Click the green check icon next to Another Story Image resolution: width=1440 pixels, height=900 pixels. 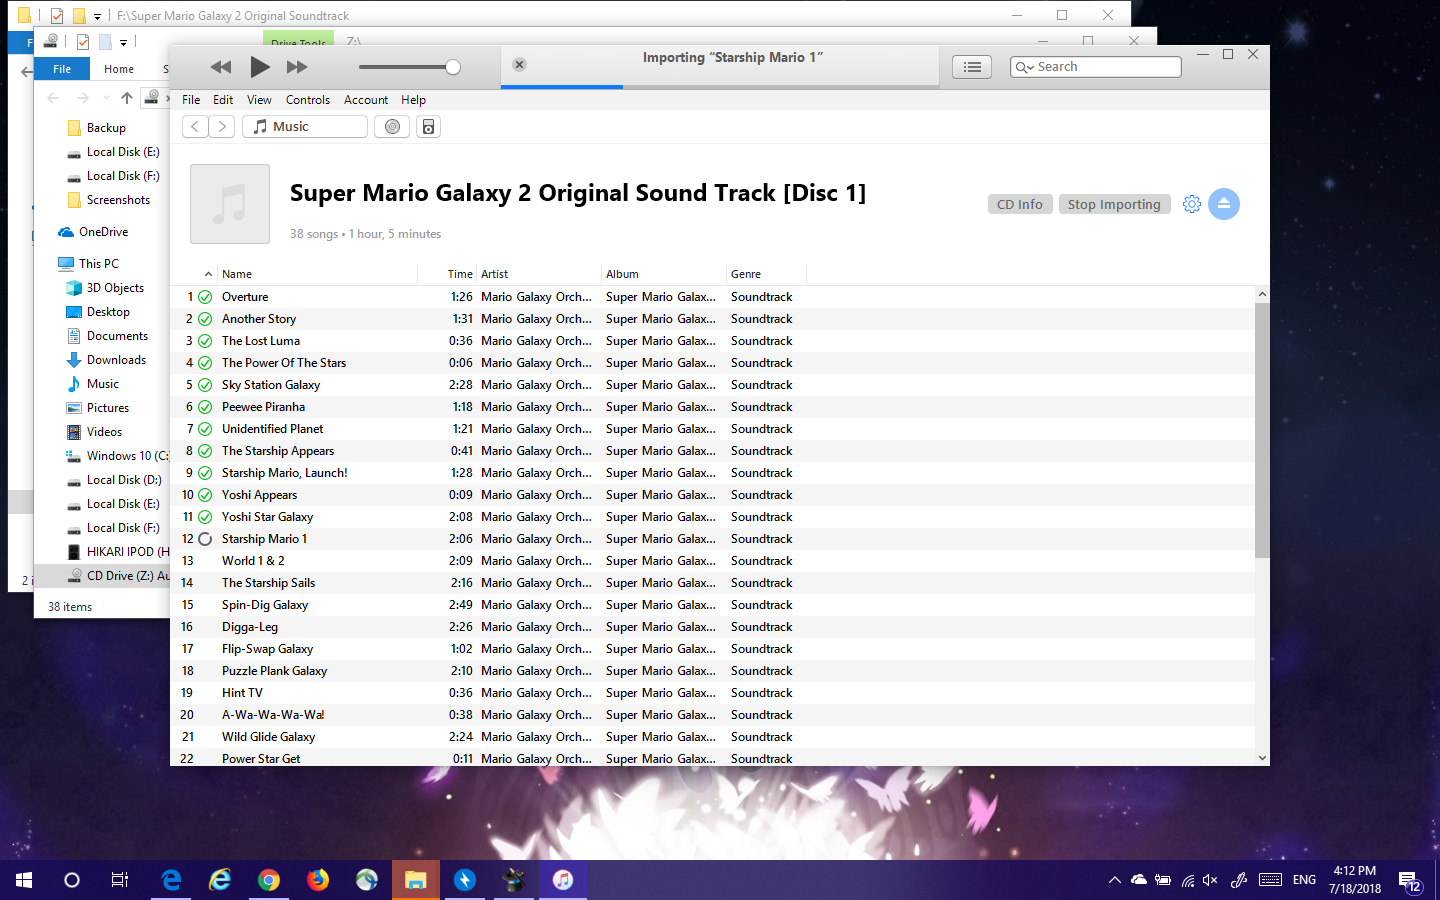tap(205, 319)
